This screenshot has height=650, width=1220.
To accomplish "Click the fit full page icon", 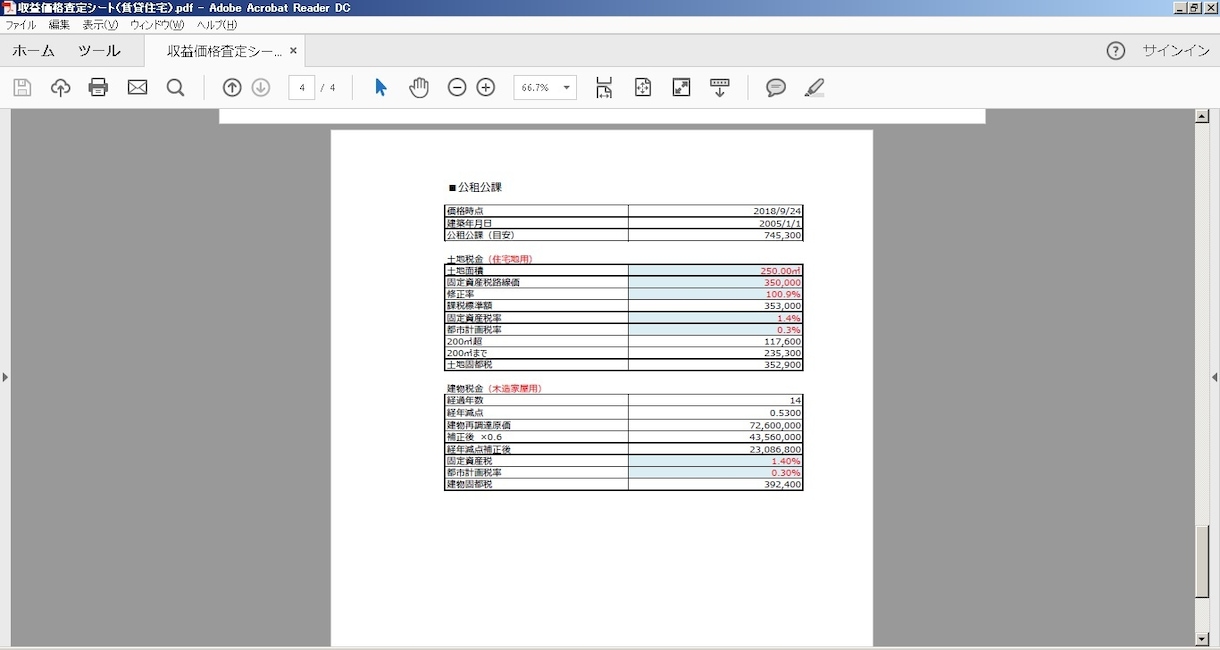I will pyautogui.click(x=643, y=88).
